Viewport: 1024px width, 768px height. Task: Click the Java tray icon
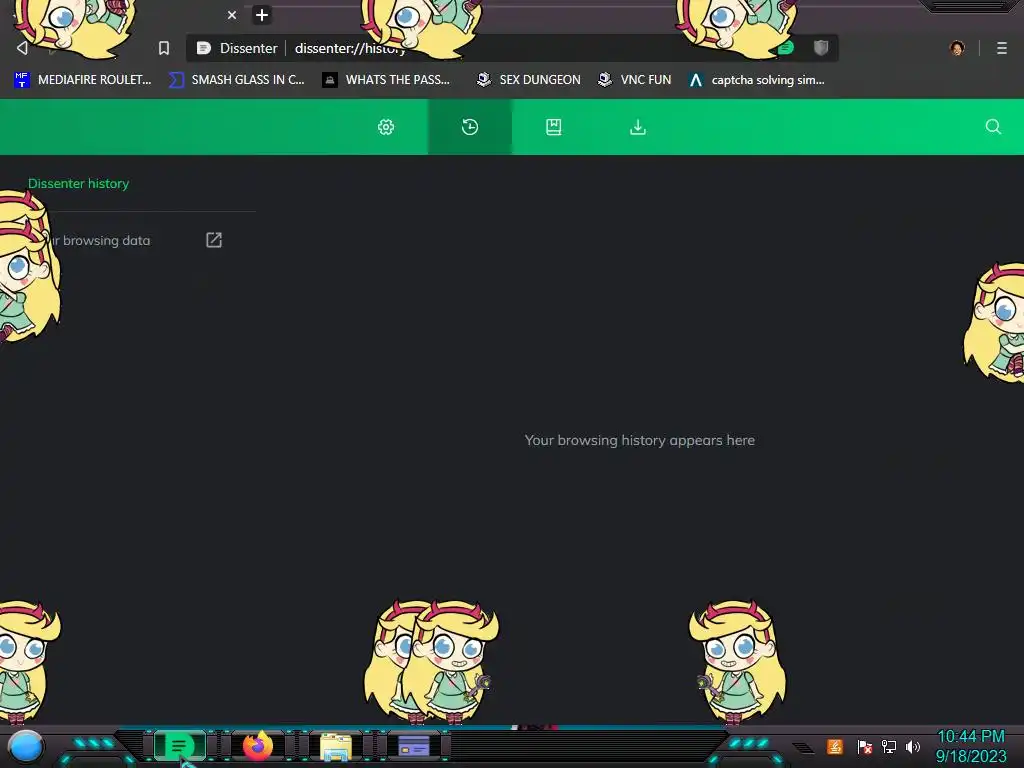click(835, 746)
